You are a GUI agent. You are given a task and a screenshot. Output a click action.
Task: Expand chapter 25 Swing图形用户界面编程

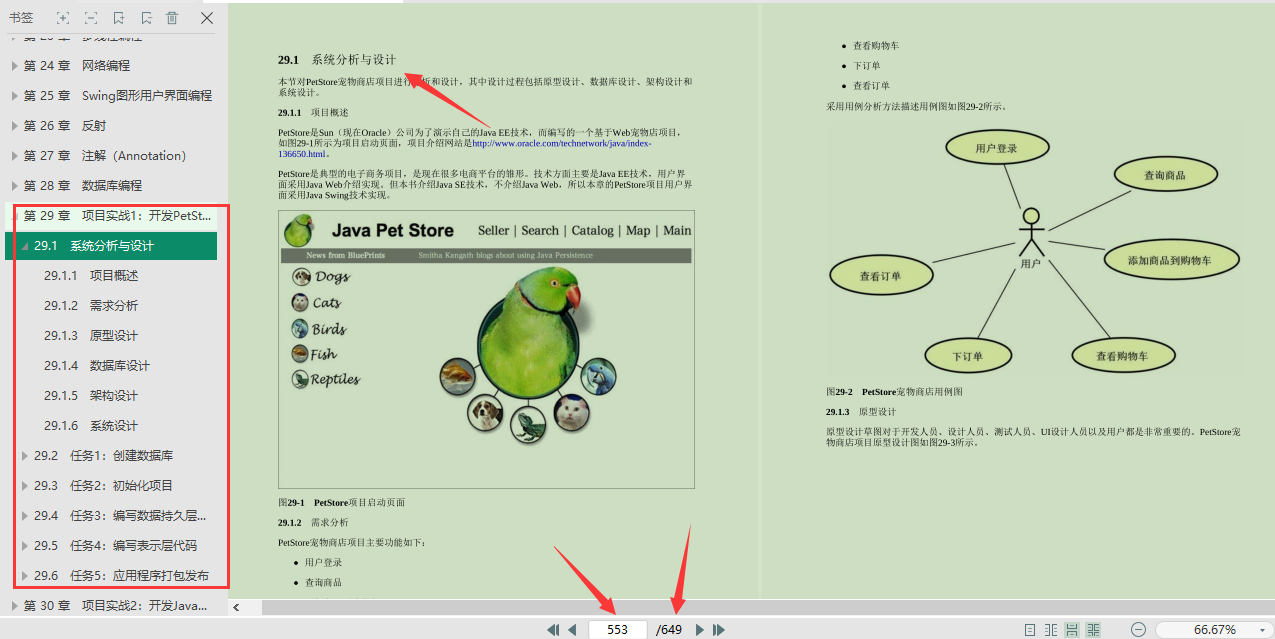point(14,96)
